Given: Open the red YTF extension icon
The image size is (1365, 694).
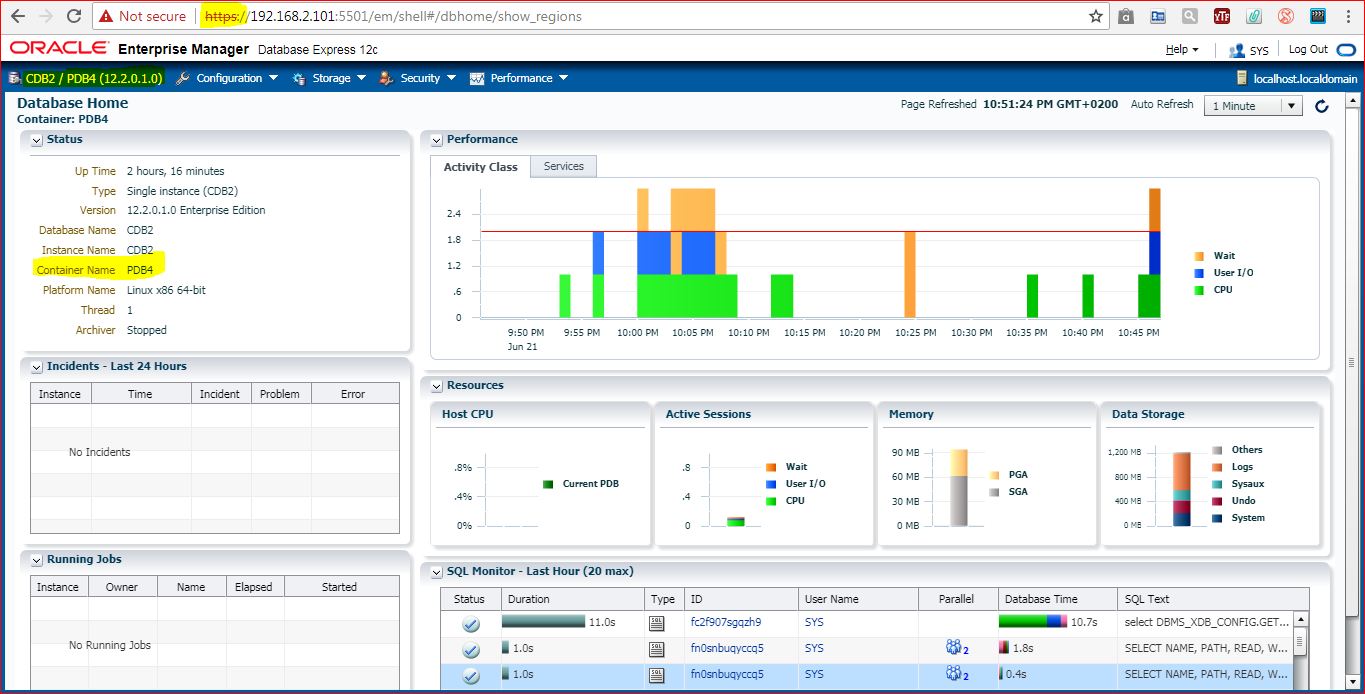Looking at the screenshot, I should tap(1222, 16).
